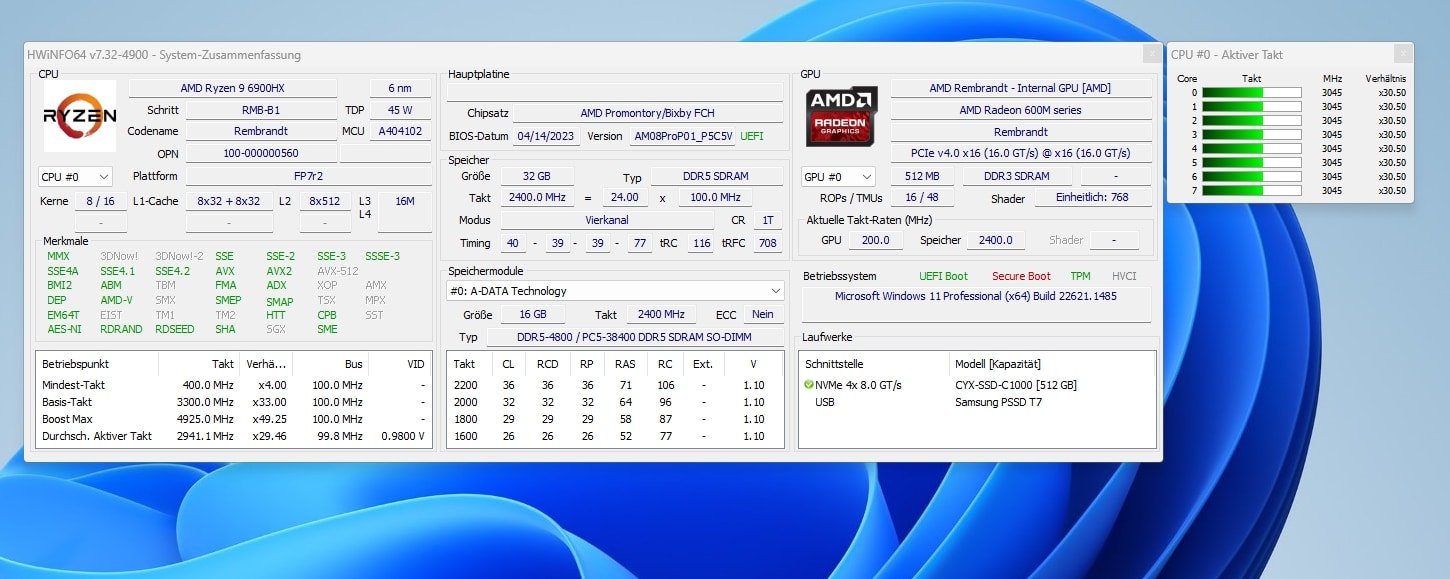Click the AM08ProP01_P5C5V BIOS version field

click(683, 136)
